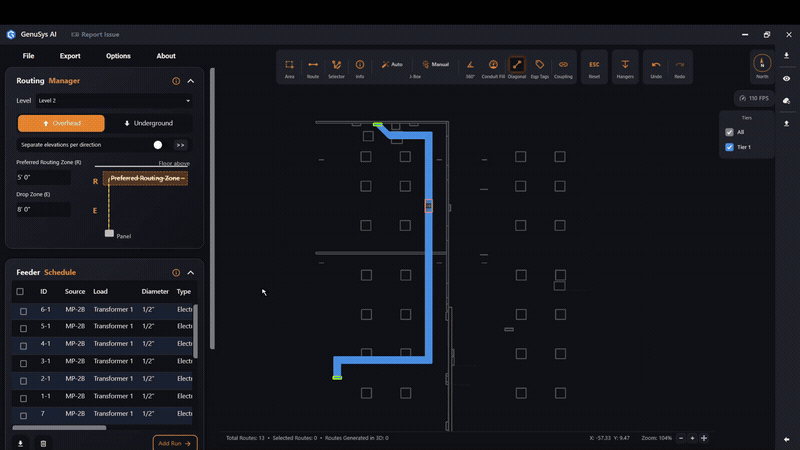This screenshot has height=450, width=800.
Task: Check the feeder 5-1 row checkbox
Action: tap(23, 328)
